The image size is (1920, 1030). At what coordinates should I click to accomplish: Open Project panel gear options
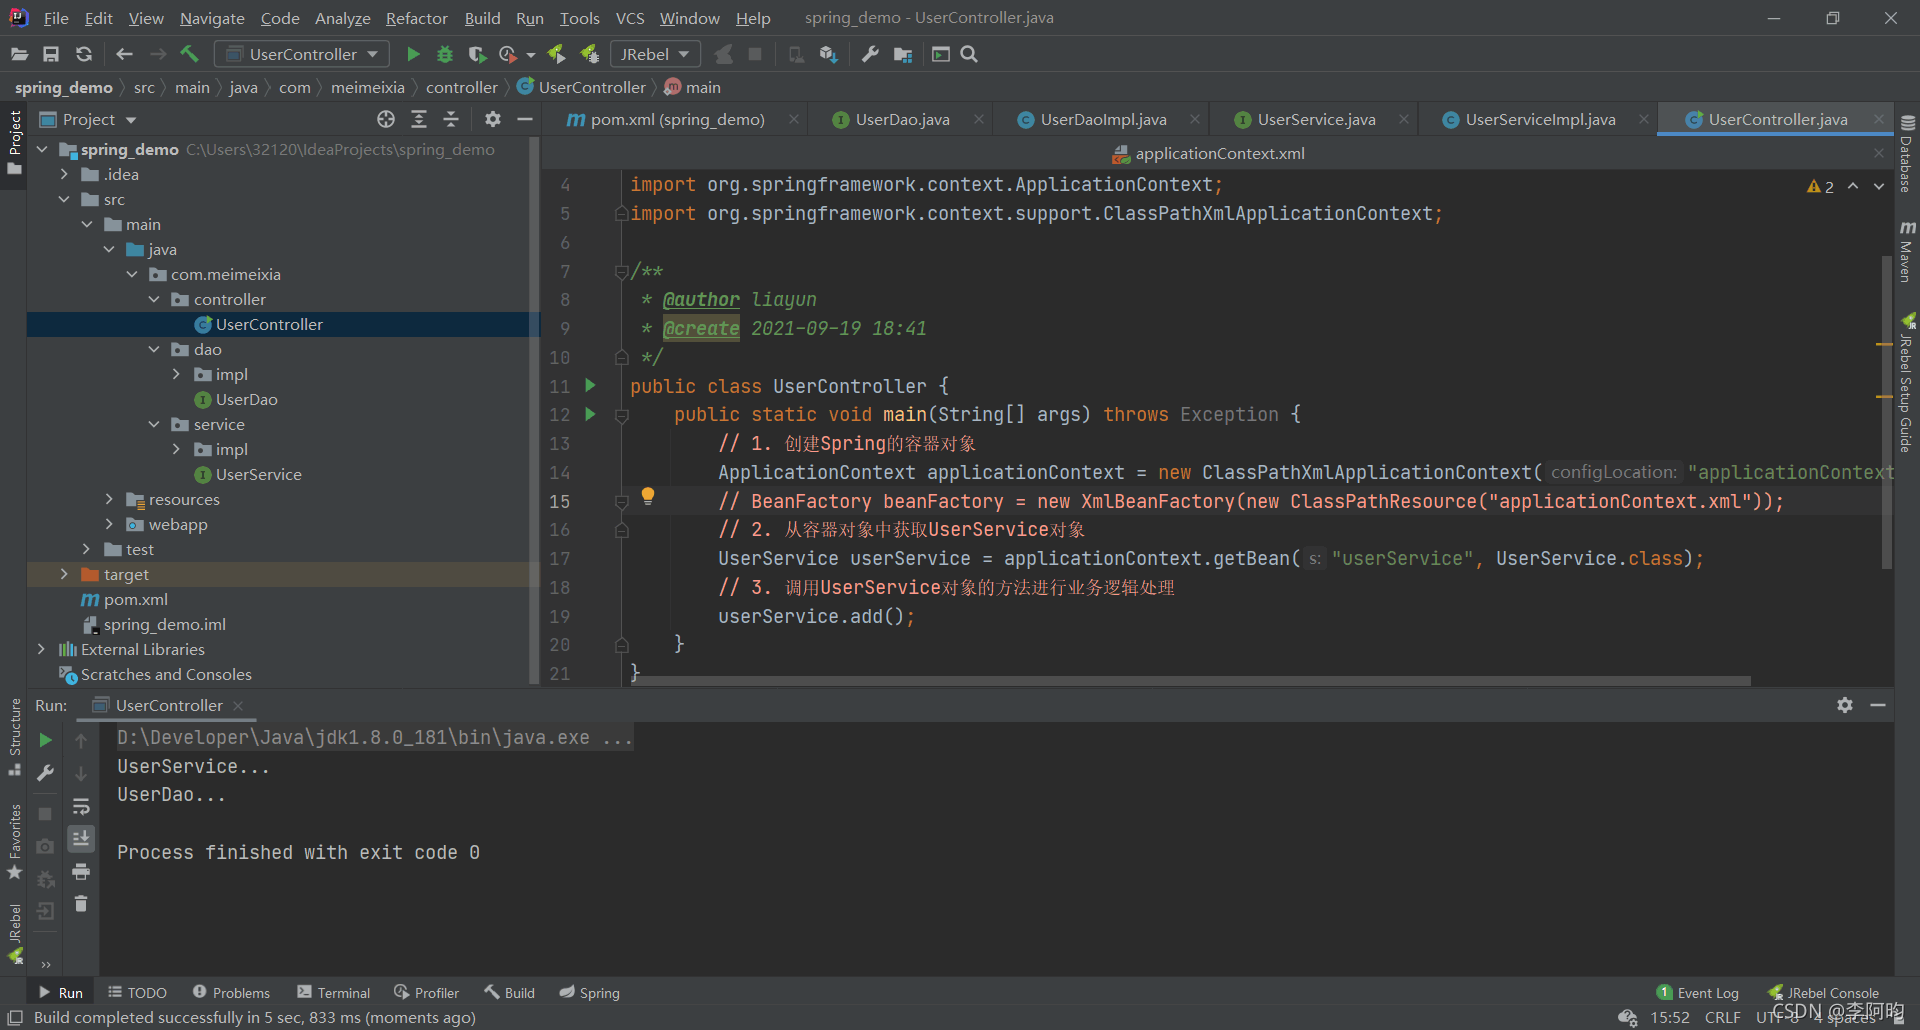492,119
